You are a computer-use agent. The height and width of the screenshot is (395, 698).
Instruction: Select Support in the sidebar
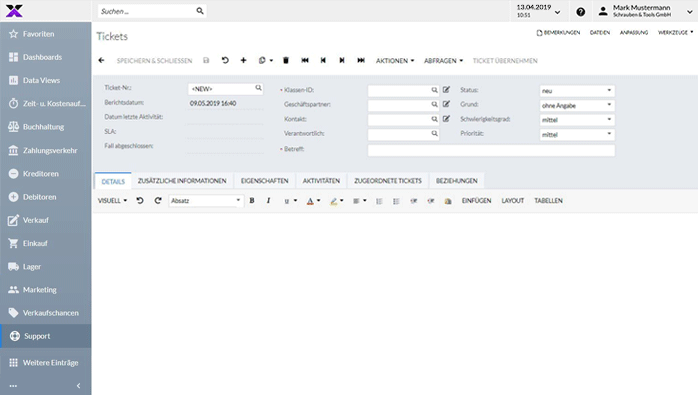pyautogui.click(x=45, y=336)
